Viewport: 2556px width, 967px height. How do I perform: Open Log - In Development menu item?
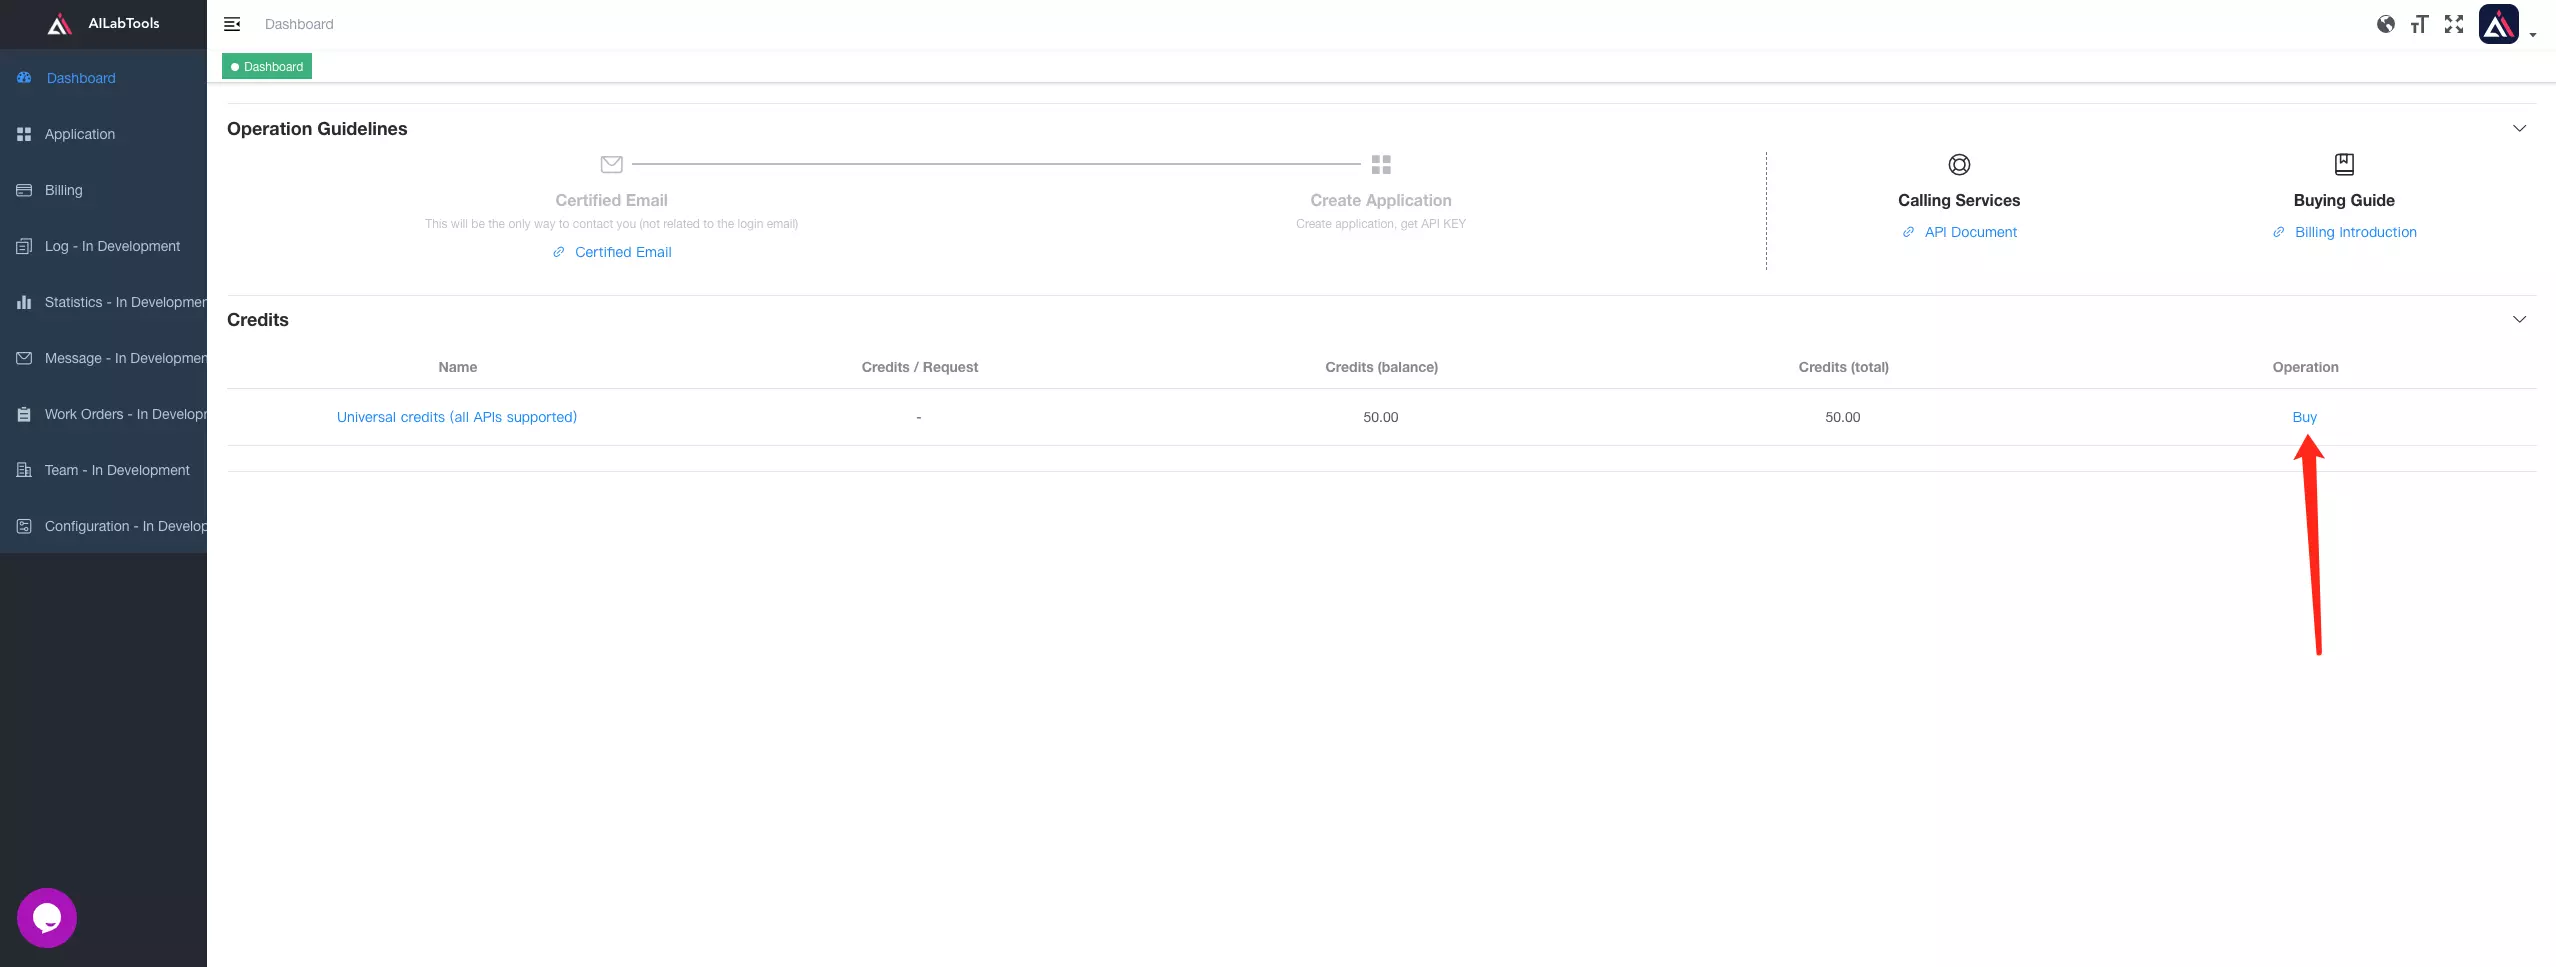coord(103,246)
